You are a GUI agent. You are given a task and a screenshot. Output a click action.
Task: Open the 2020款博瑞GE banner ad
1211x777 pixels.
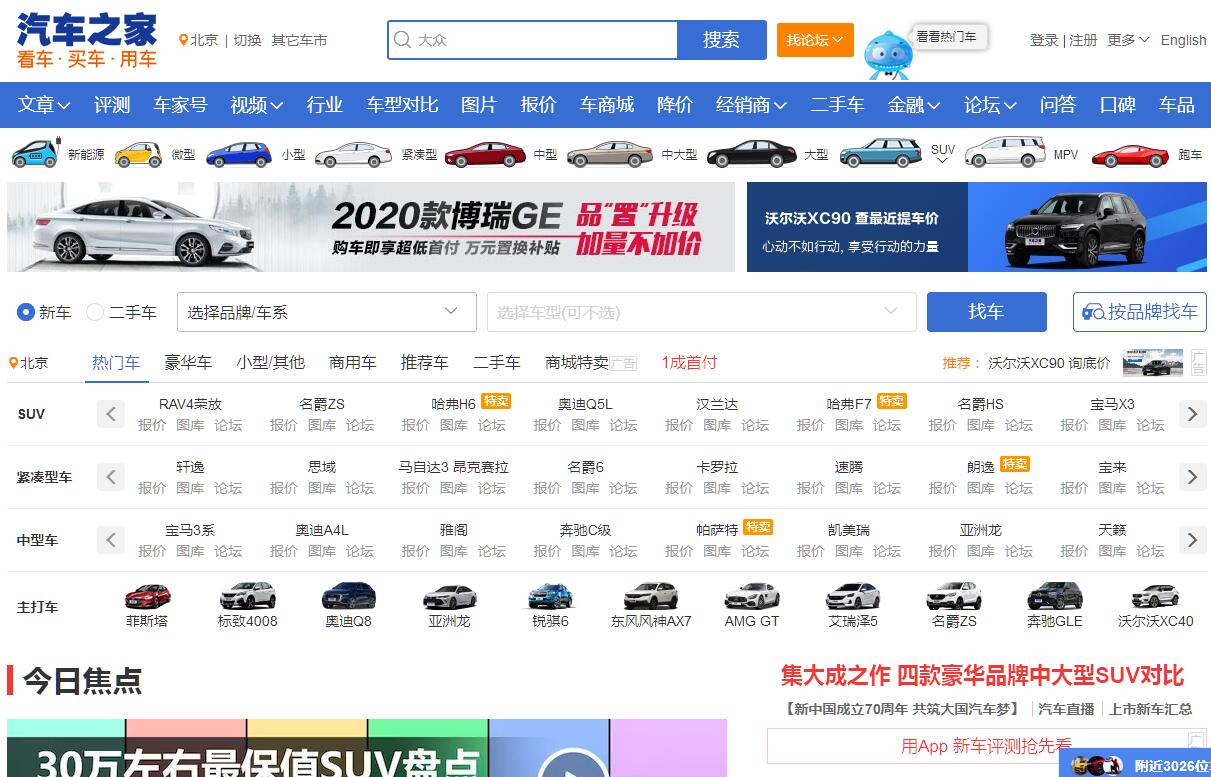(370, 227)
